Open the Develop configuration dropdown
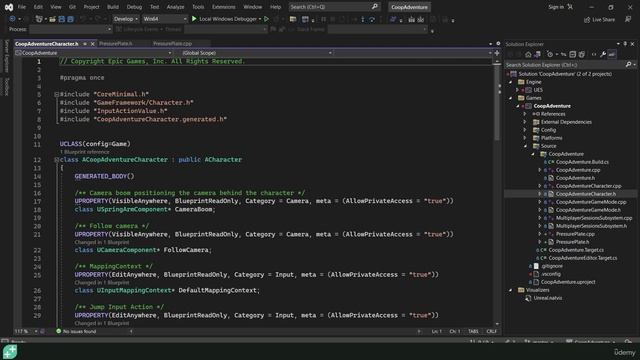Screen dimensions: 640x360 pyautogui.click(x=125, y=19)
